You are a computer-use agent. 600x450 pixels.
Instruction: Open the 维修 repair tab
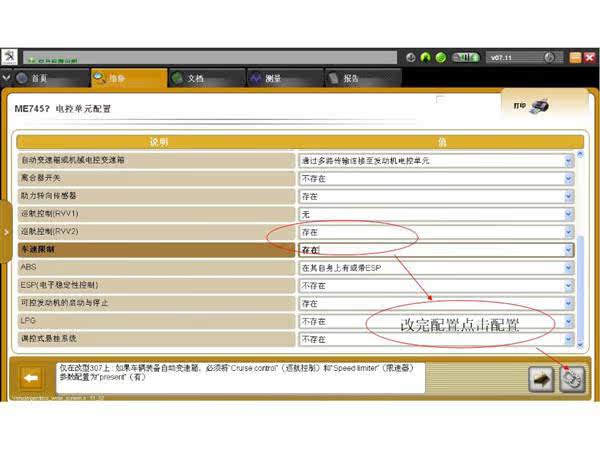click(129, 78)
